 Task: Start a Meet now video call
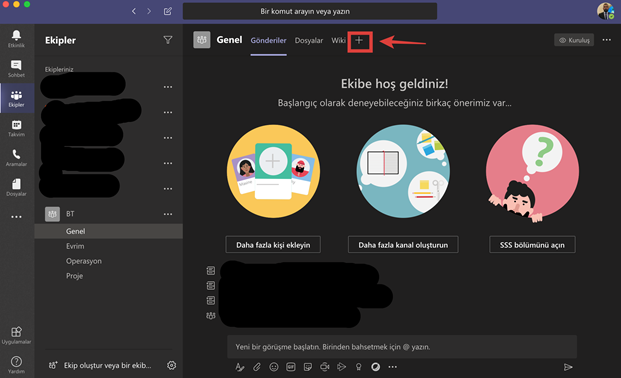click(x=325, y=367)
